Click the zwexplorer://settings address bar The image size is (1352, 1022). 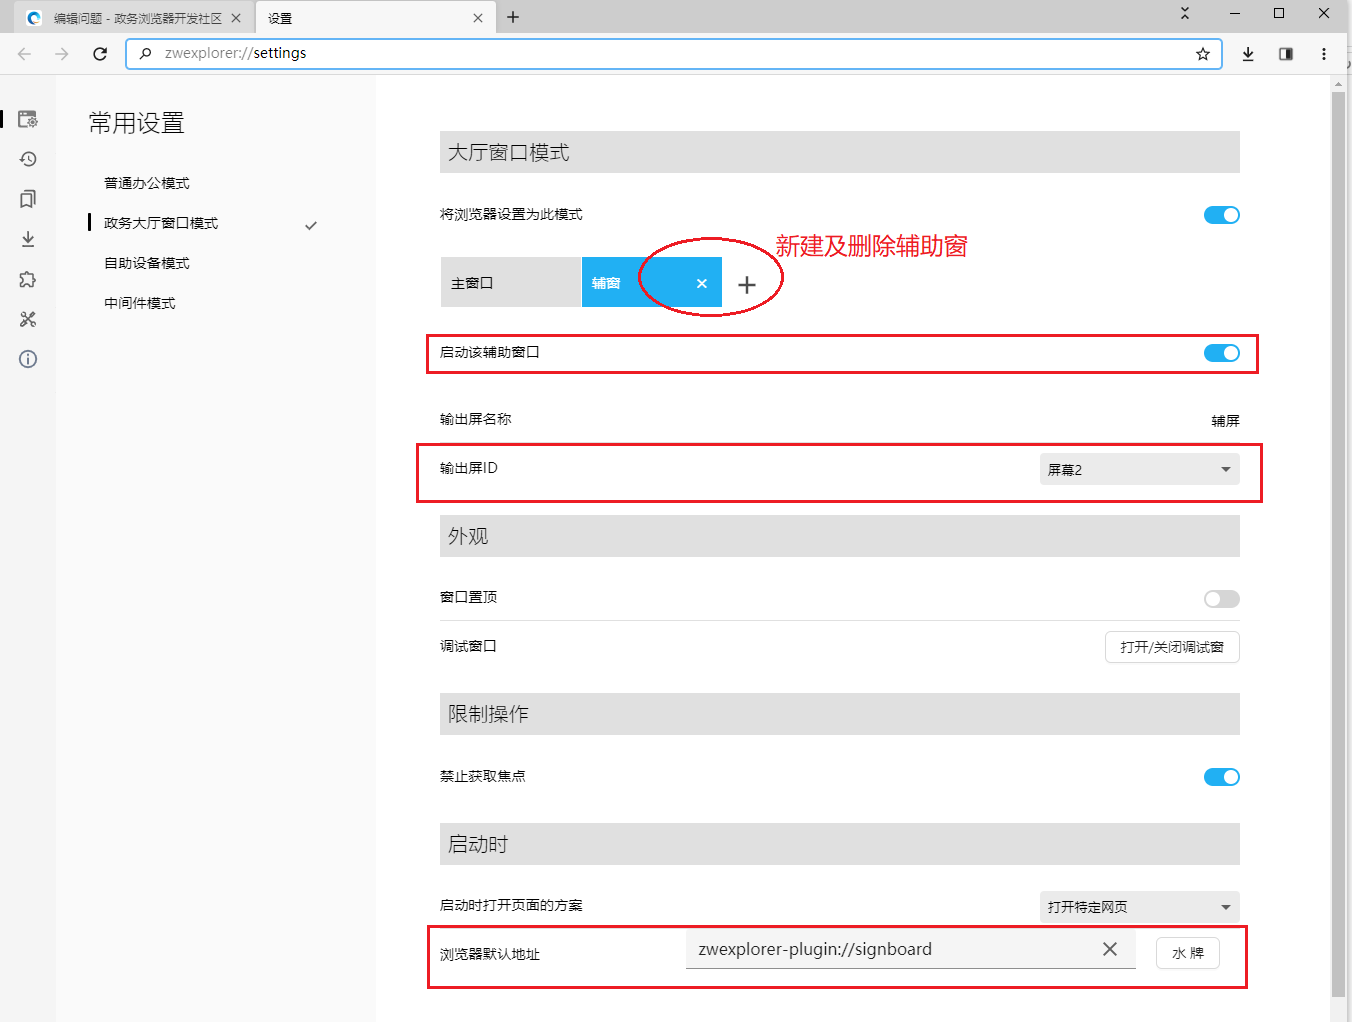(x=673, y=54)
